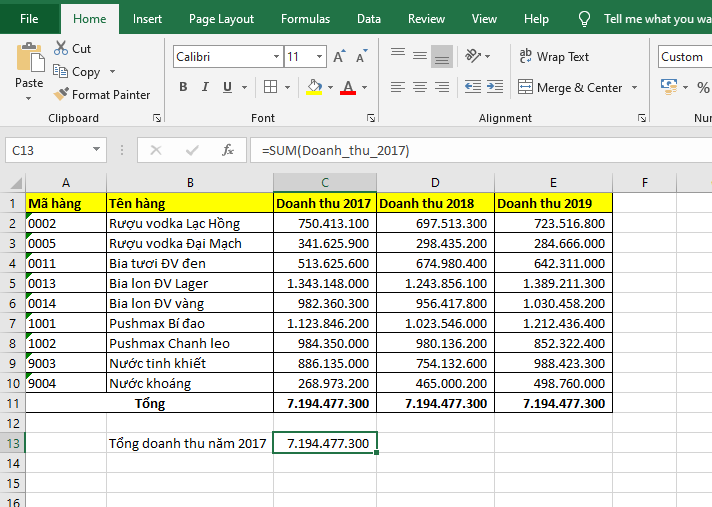The image size is (712, 507).
Task: Click the Paste icon
Action: [29, 58]
